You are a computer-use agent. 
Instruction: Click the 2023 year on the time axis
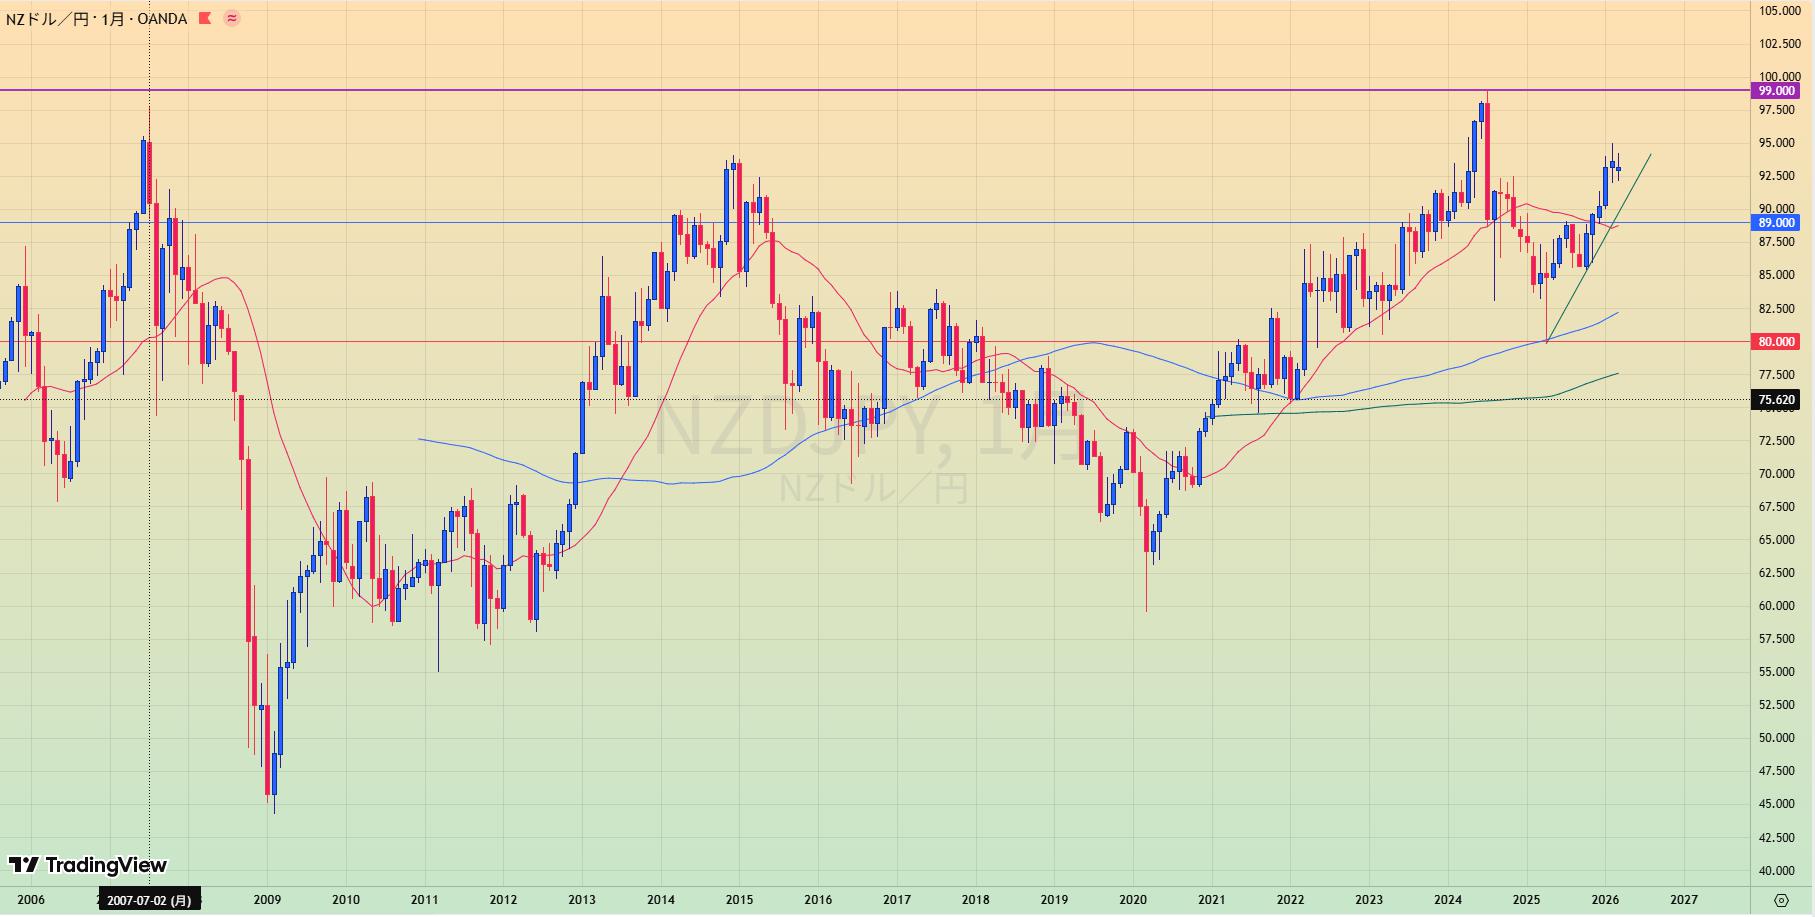(1369, 900)
